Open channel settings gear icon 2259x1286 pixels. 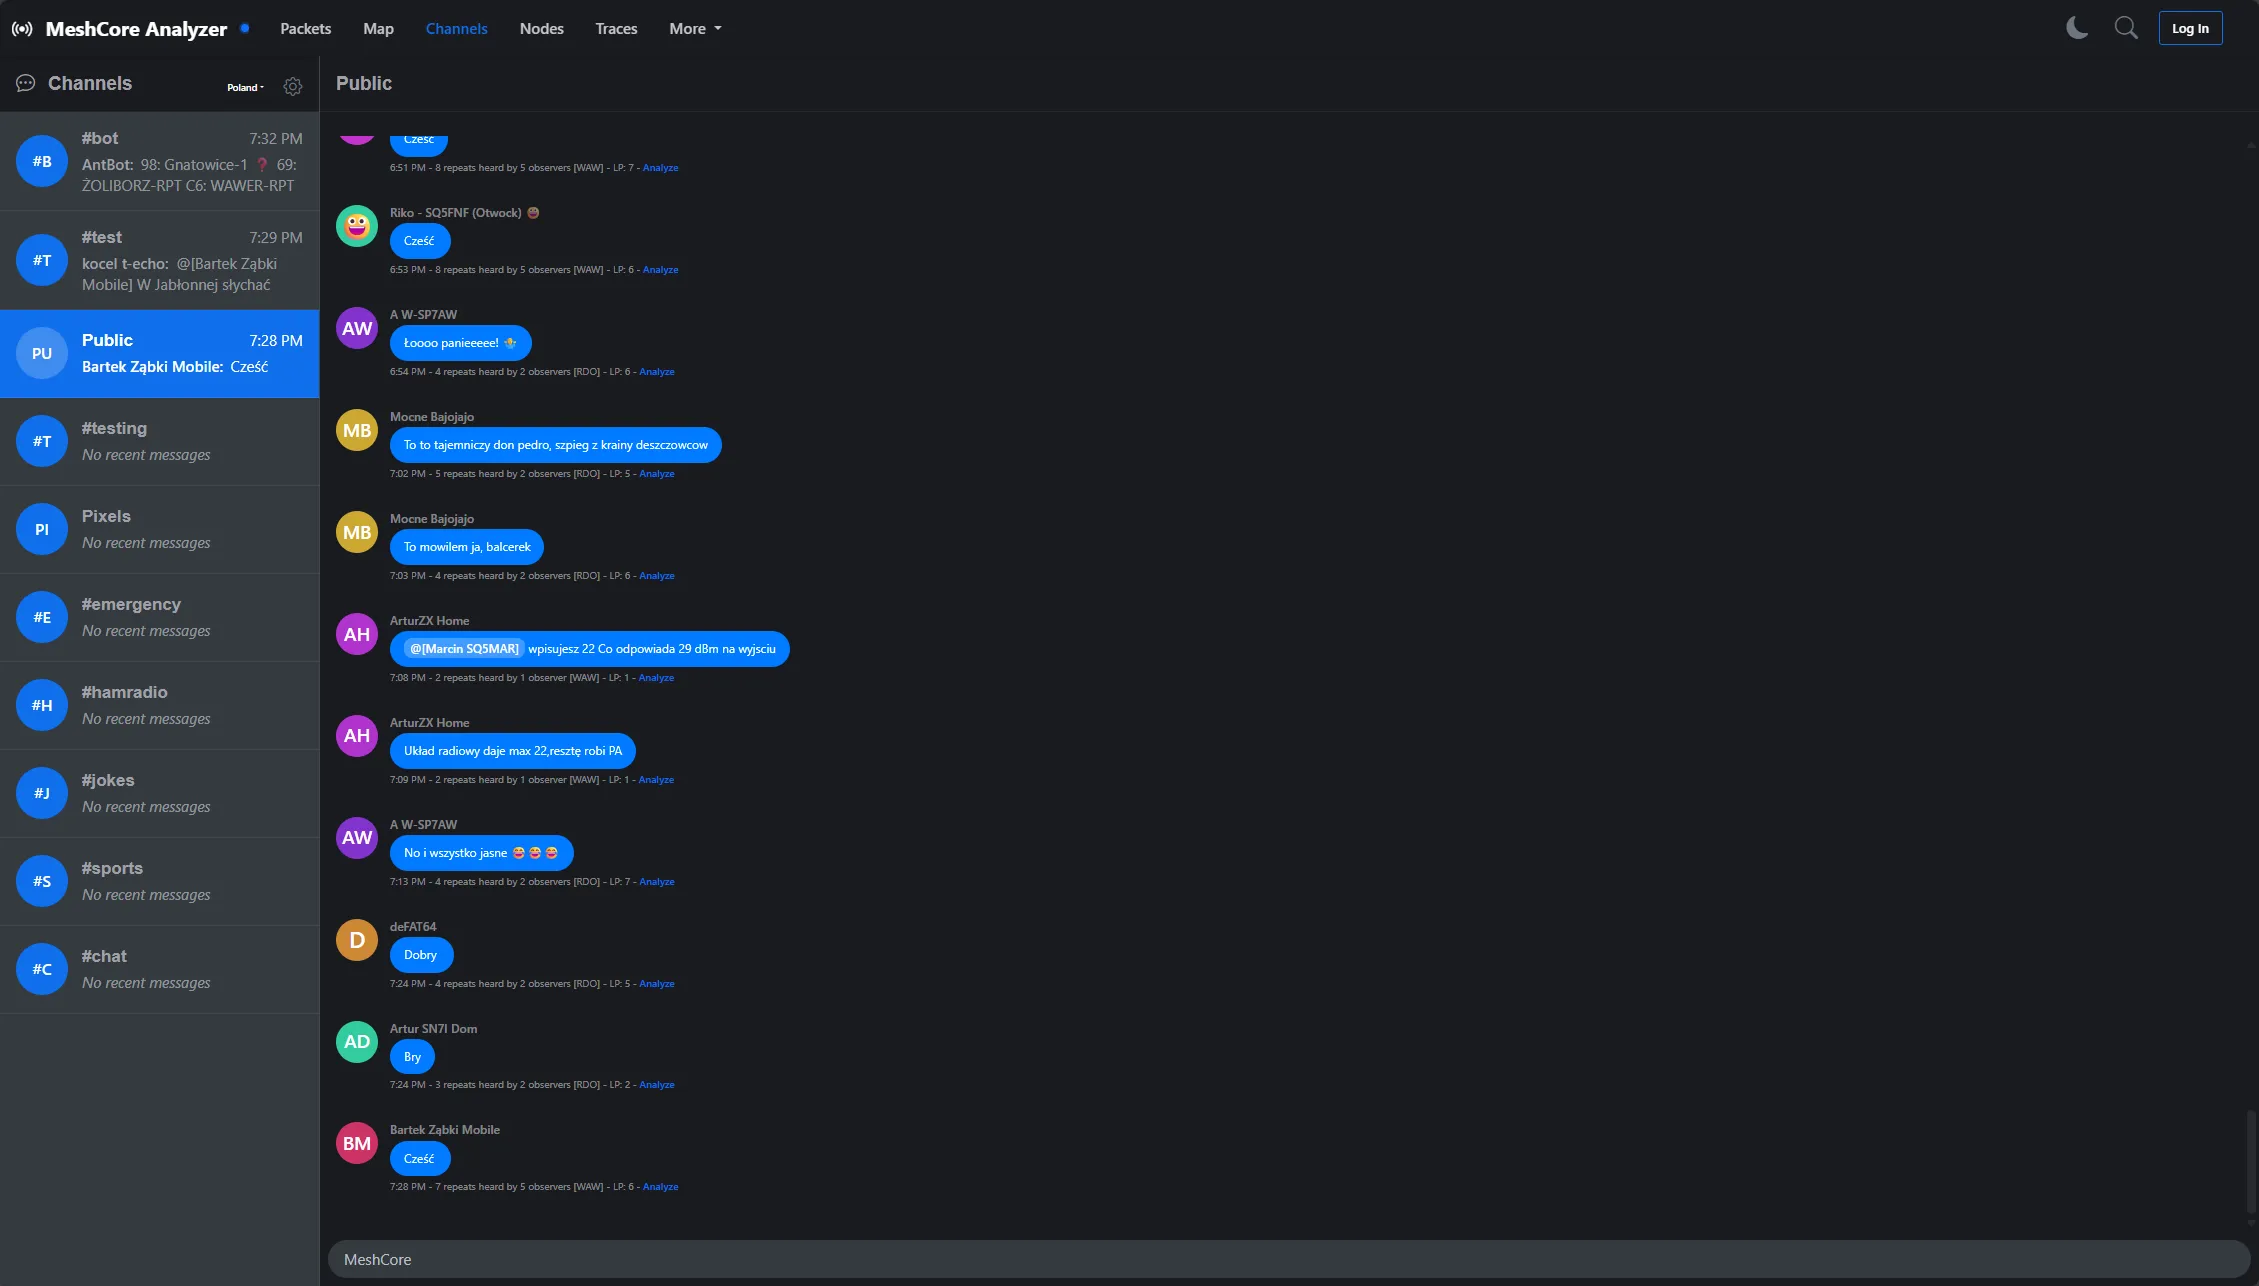(293, 87)
